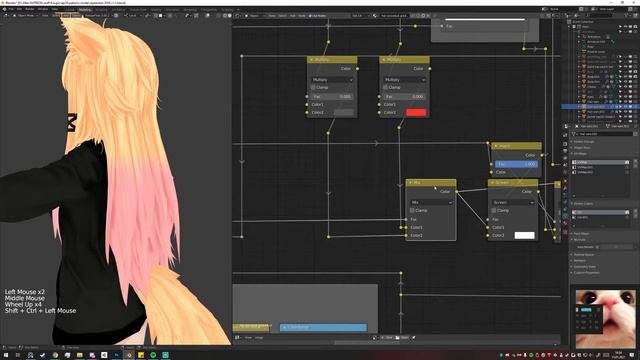Click the Scene Collection row in the outliner
Screen dimensions: 640x360
[x=582, y=22]
